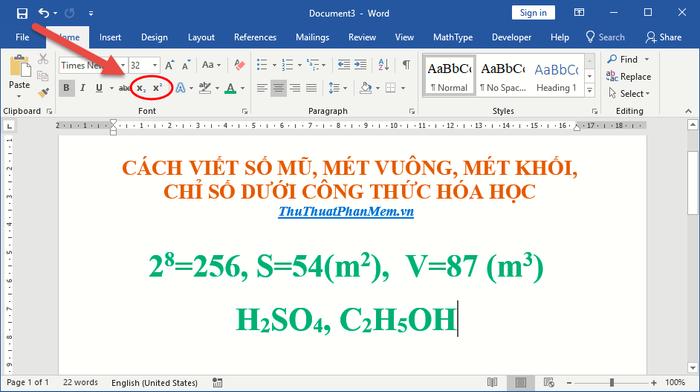This screenshot has height=392, width=700.
Task: Open ThuThuatPhanMem.vn hyperlink
Action: [346, 211]
